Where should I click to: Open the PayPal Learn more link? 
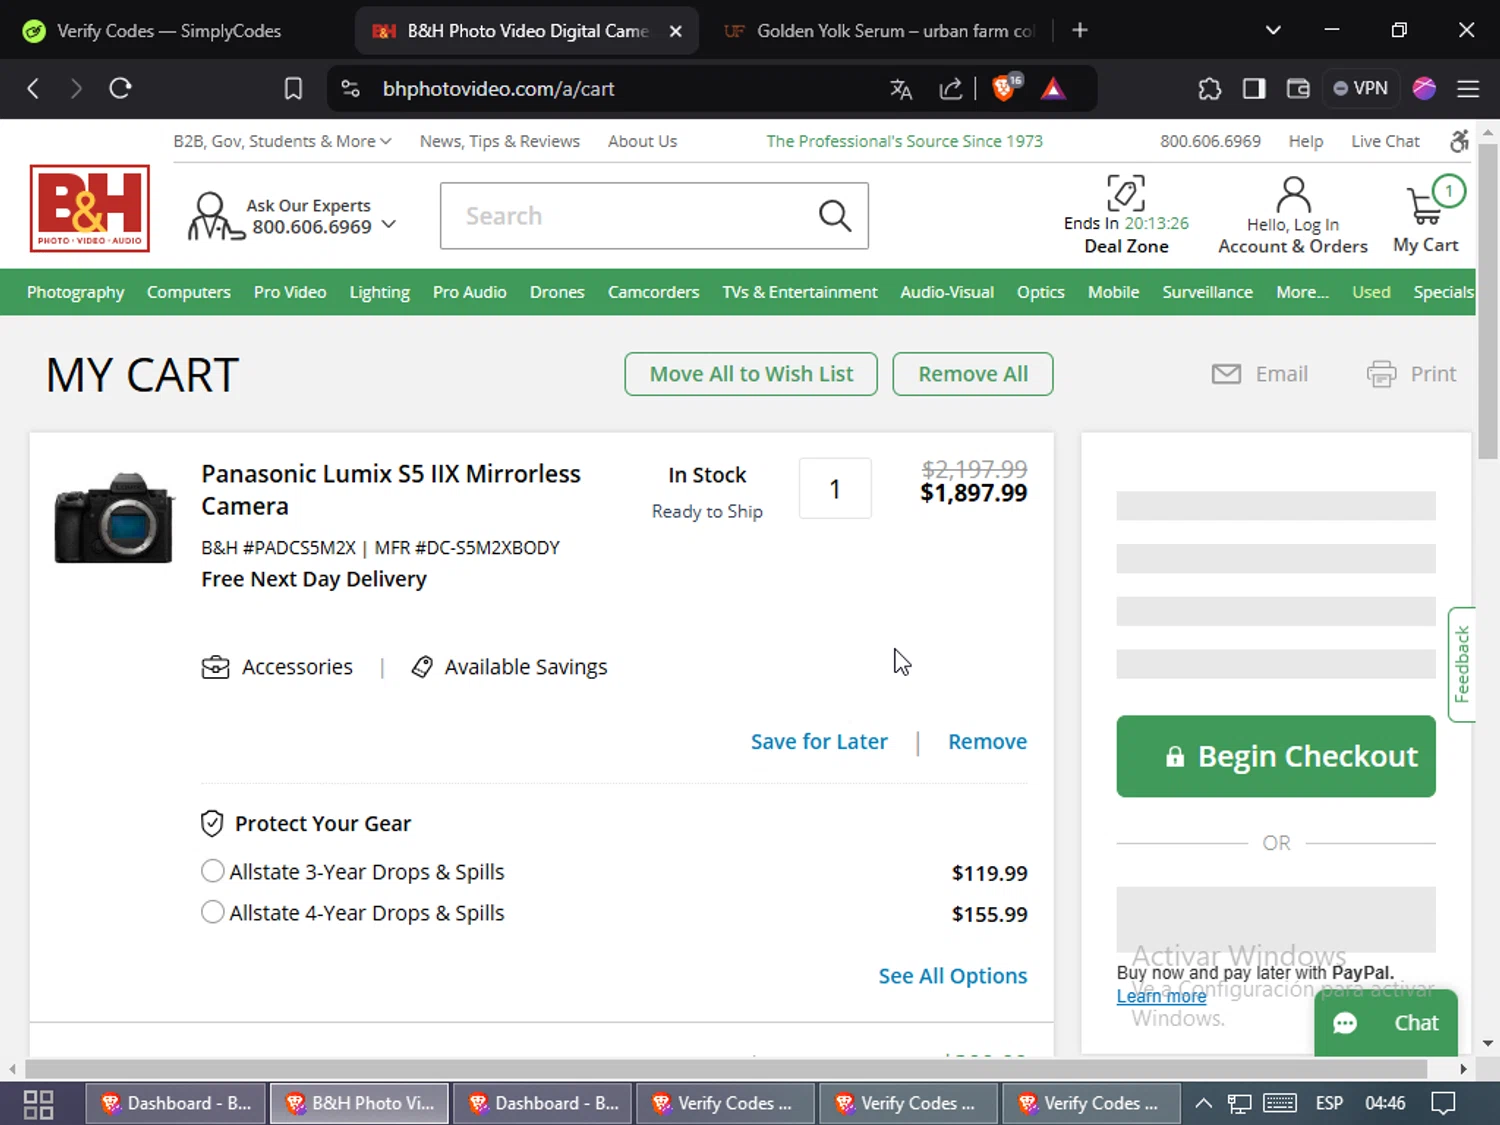tap(1161, 996)
